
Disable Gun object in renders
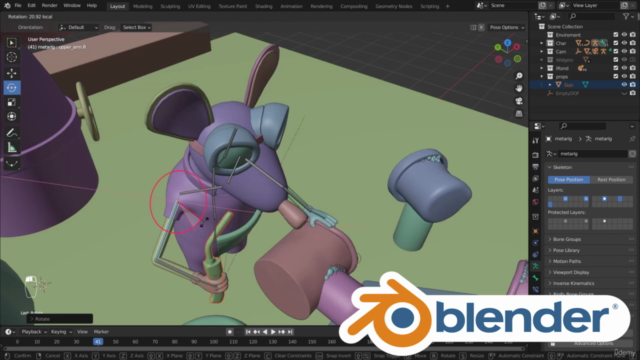tap(633, 84)
